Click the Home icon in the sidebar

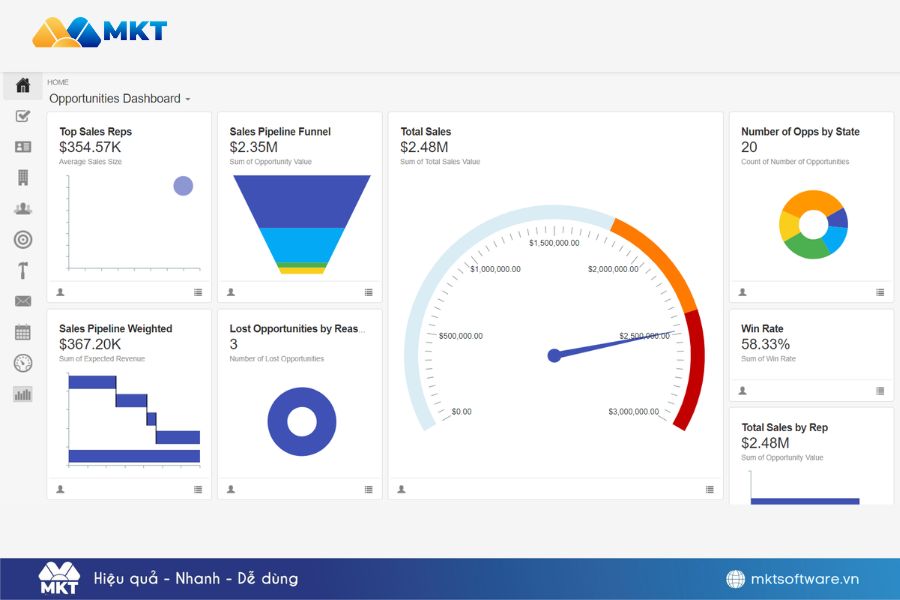23,85
